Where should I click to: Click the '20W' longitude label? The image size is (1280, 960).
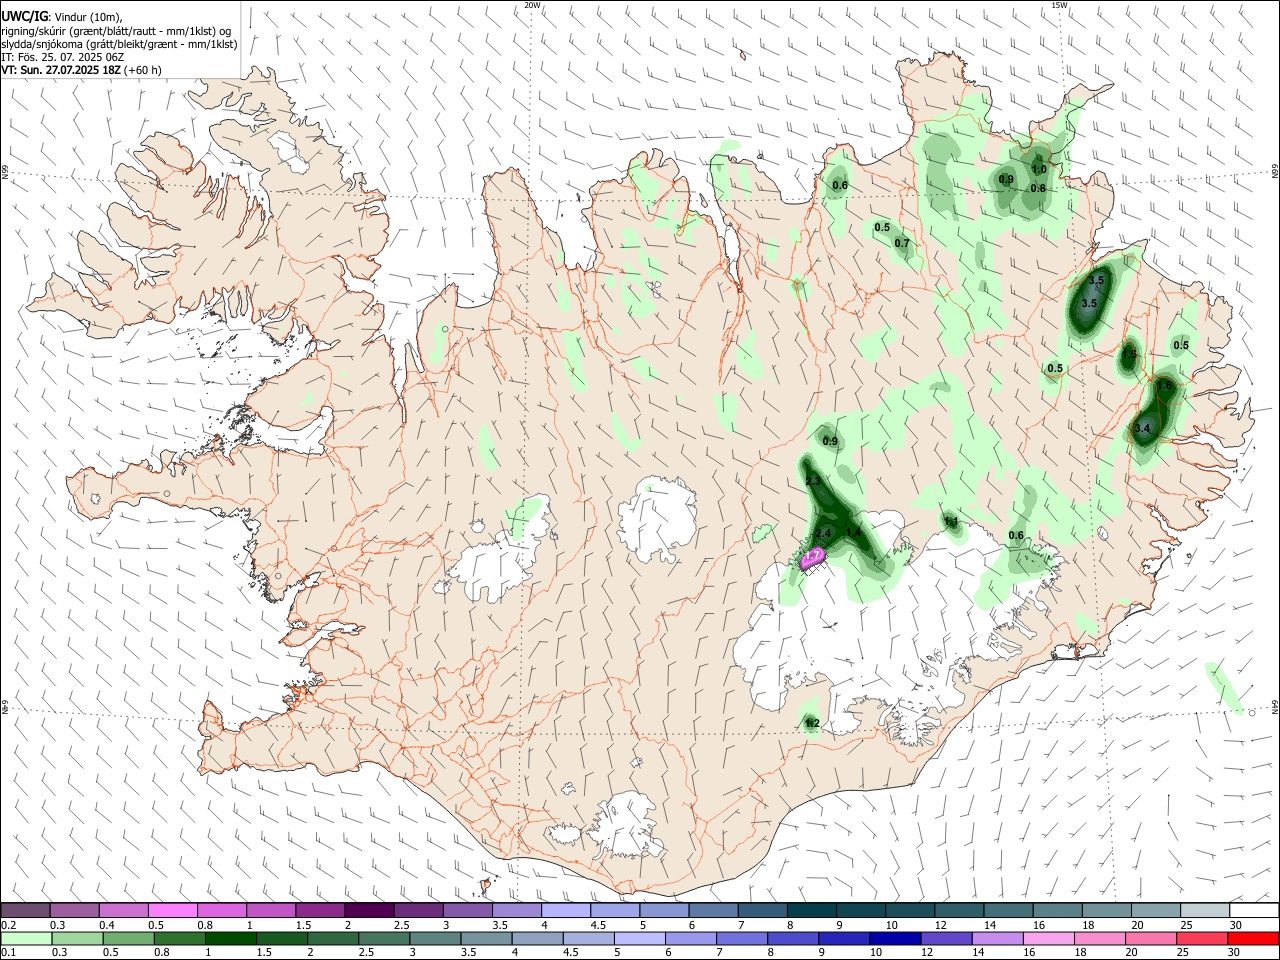[x=532, y=5]
